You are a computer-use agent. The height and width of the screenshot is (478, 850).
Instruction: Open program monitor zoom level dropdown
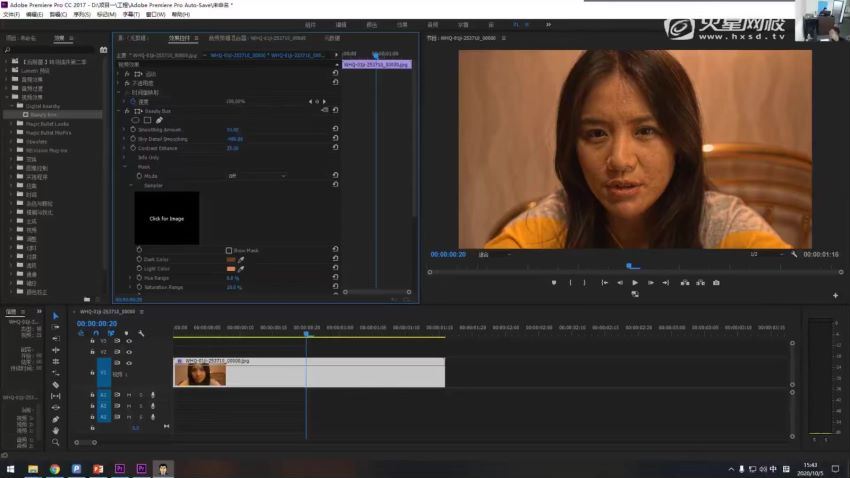pos(494,254)
